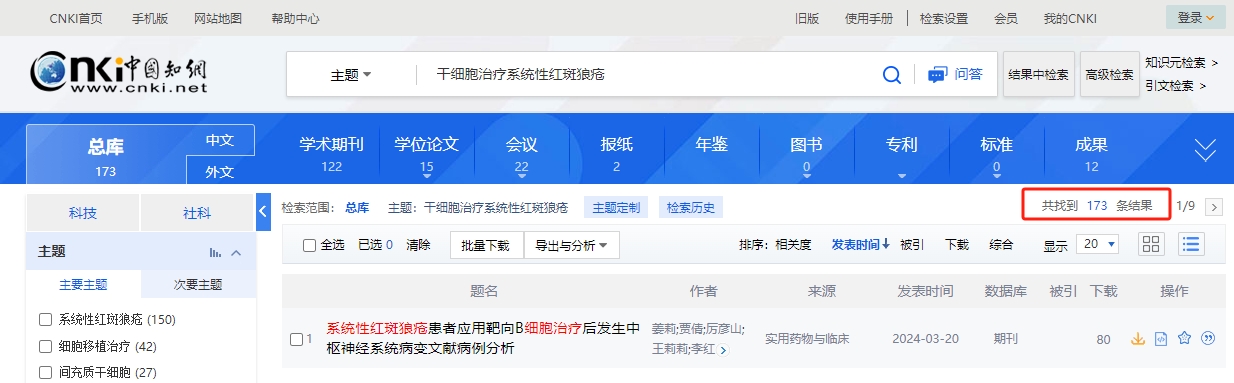Open the 主题 search field dropdown

(351, 75)
